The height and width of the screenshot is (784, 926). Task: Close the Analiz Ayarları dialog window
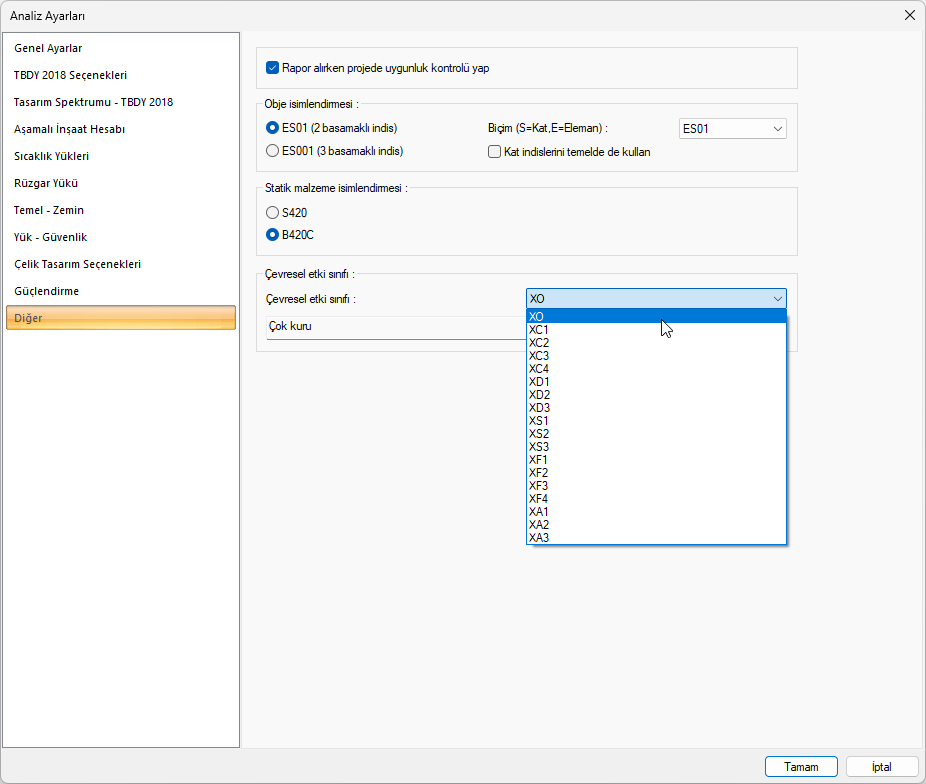(909, 15)
